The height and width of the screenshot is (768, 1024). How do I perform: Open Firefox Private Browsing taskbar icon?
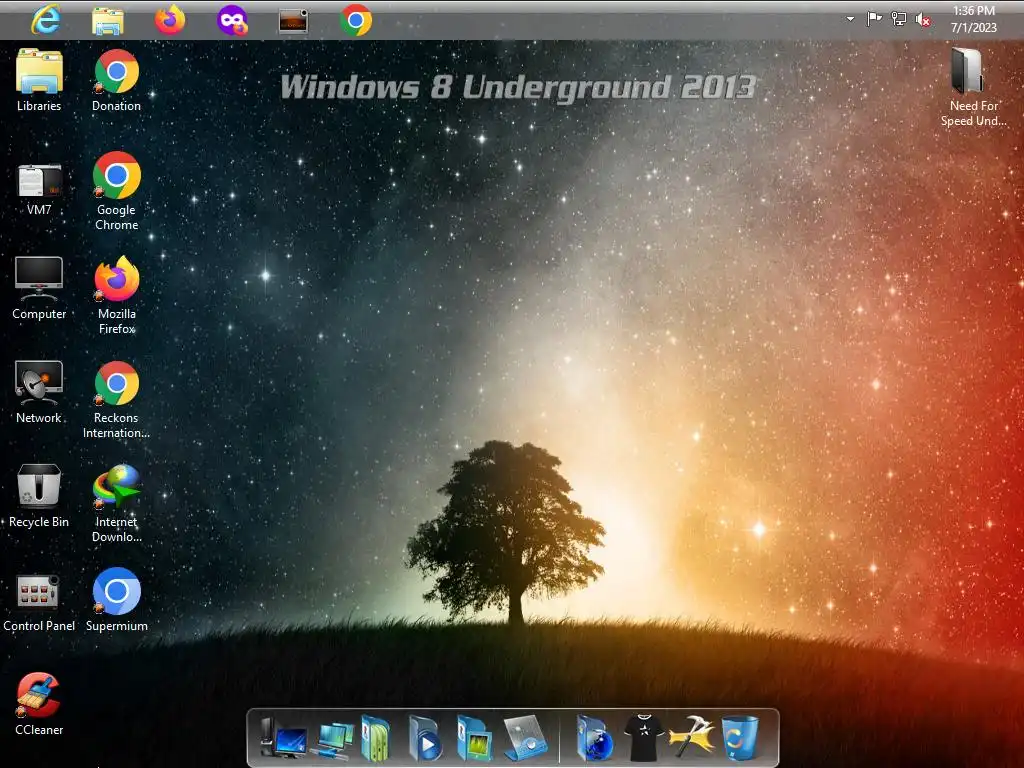232,20
